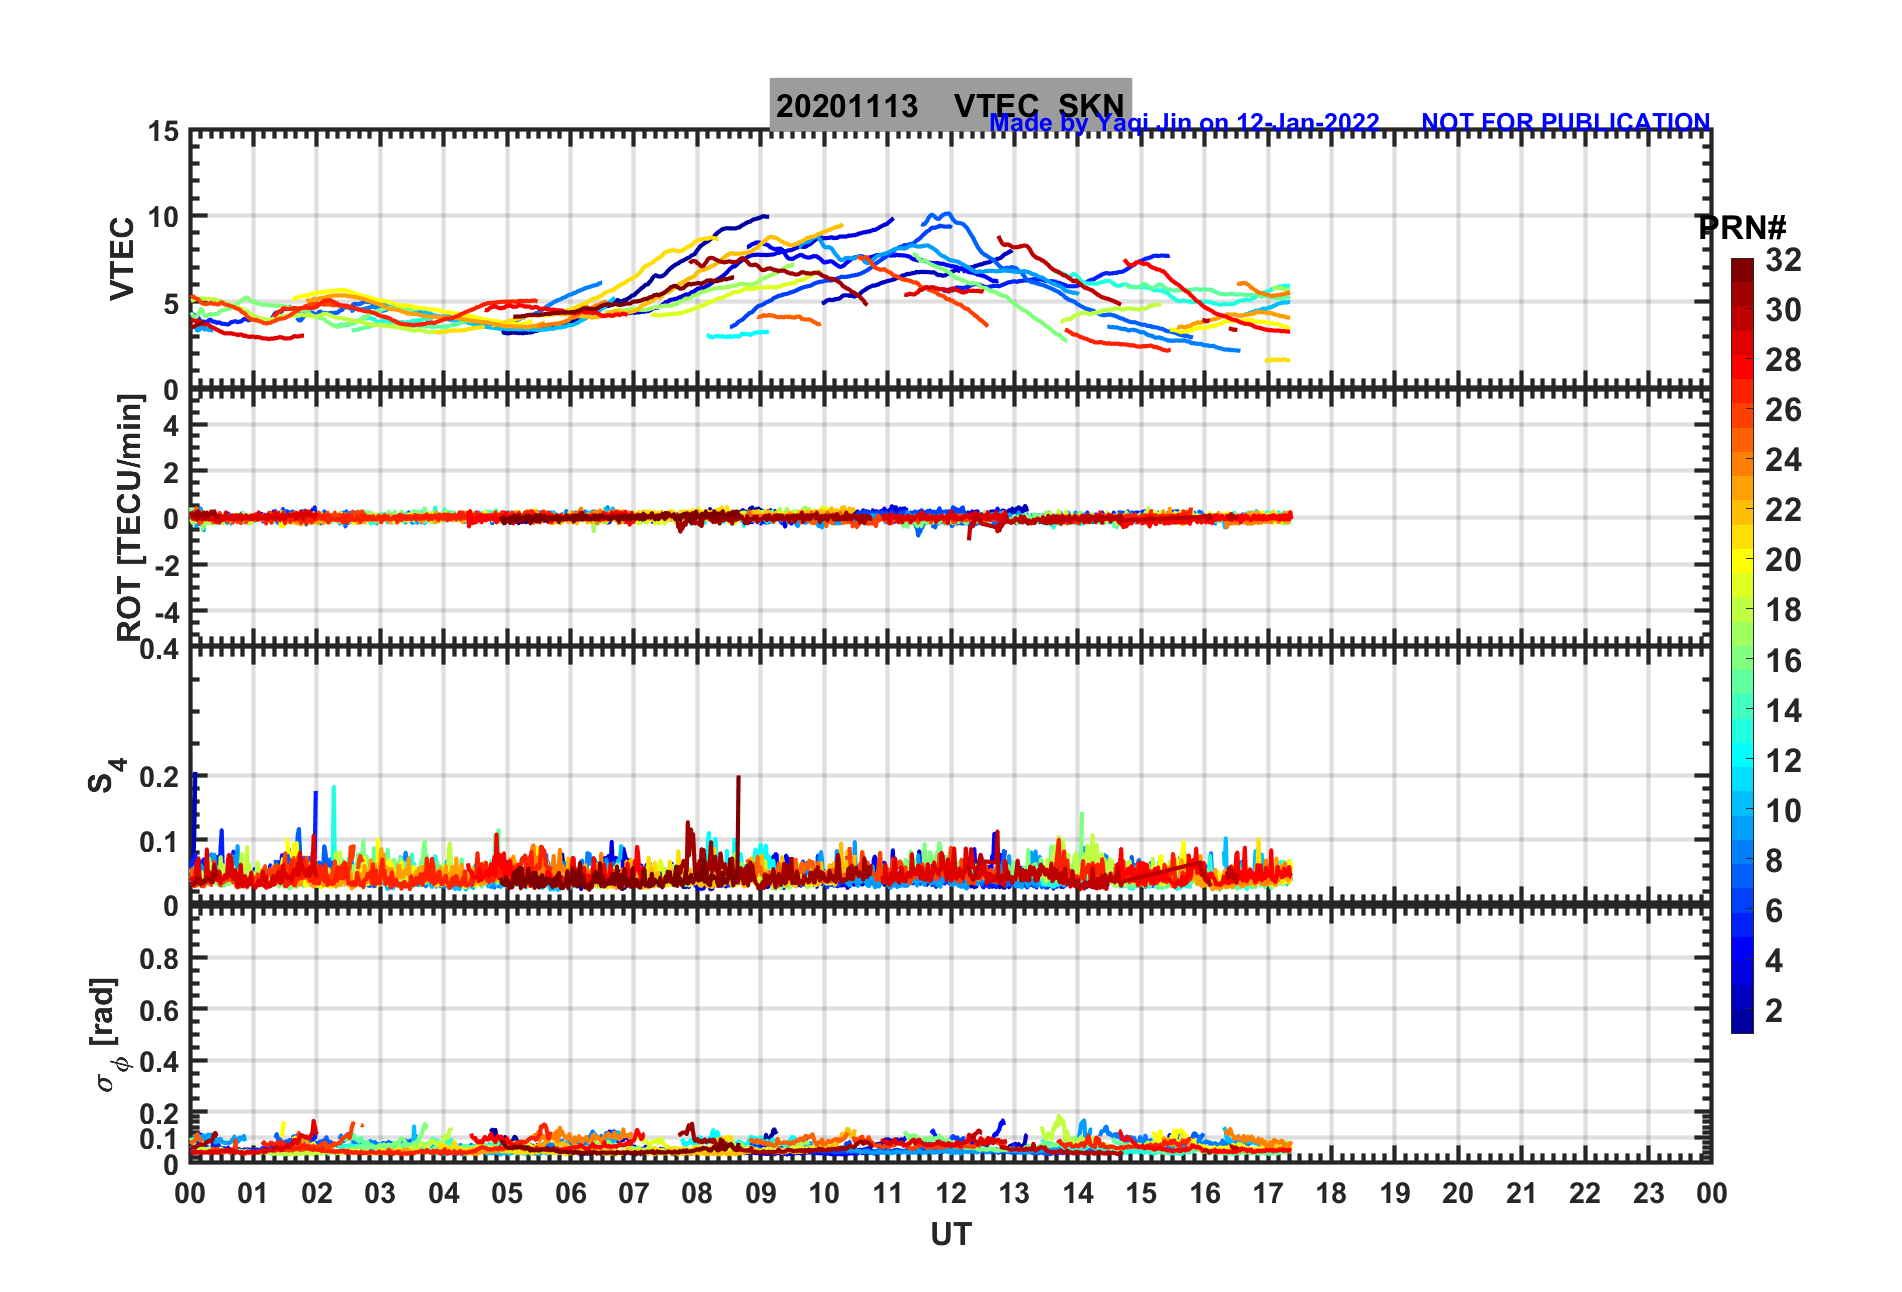Click the yellow-green sigma phi bump near 14 UT
Screen dimensions: 1902x1292
(1058, 1124)
